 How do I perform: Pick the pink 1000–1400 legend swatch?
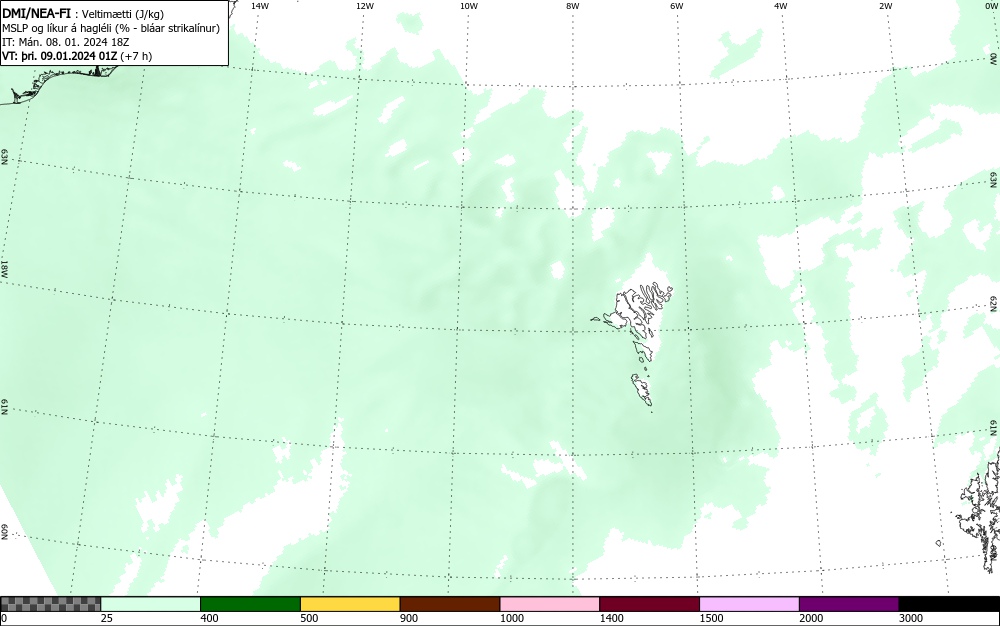coord(550,604)
